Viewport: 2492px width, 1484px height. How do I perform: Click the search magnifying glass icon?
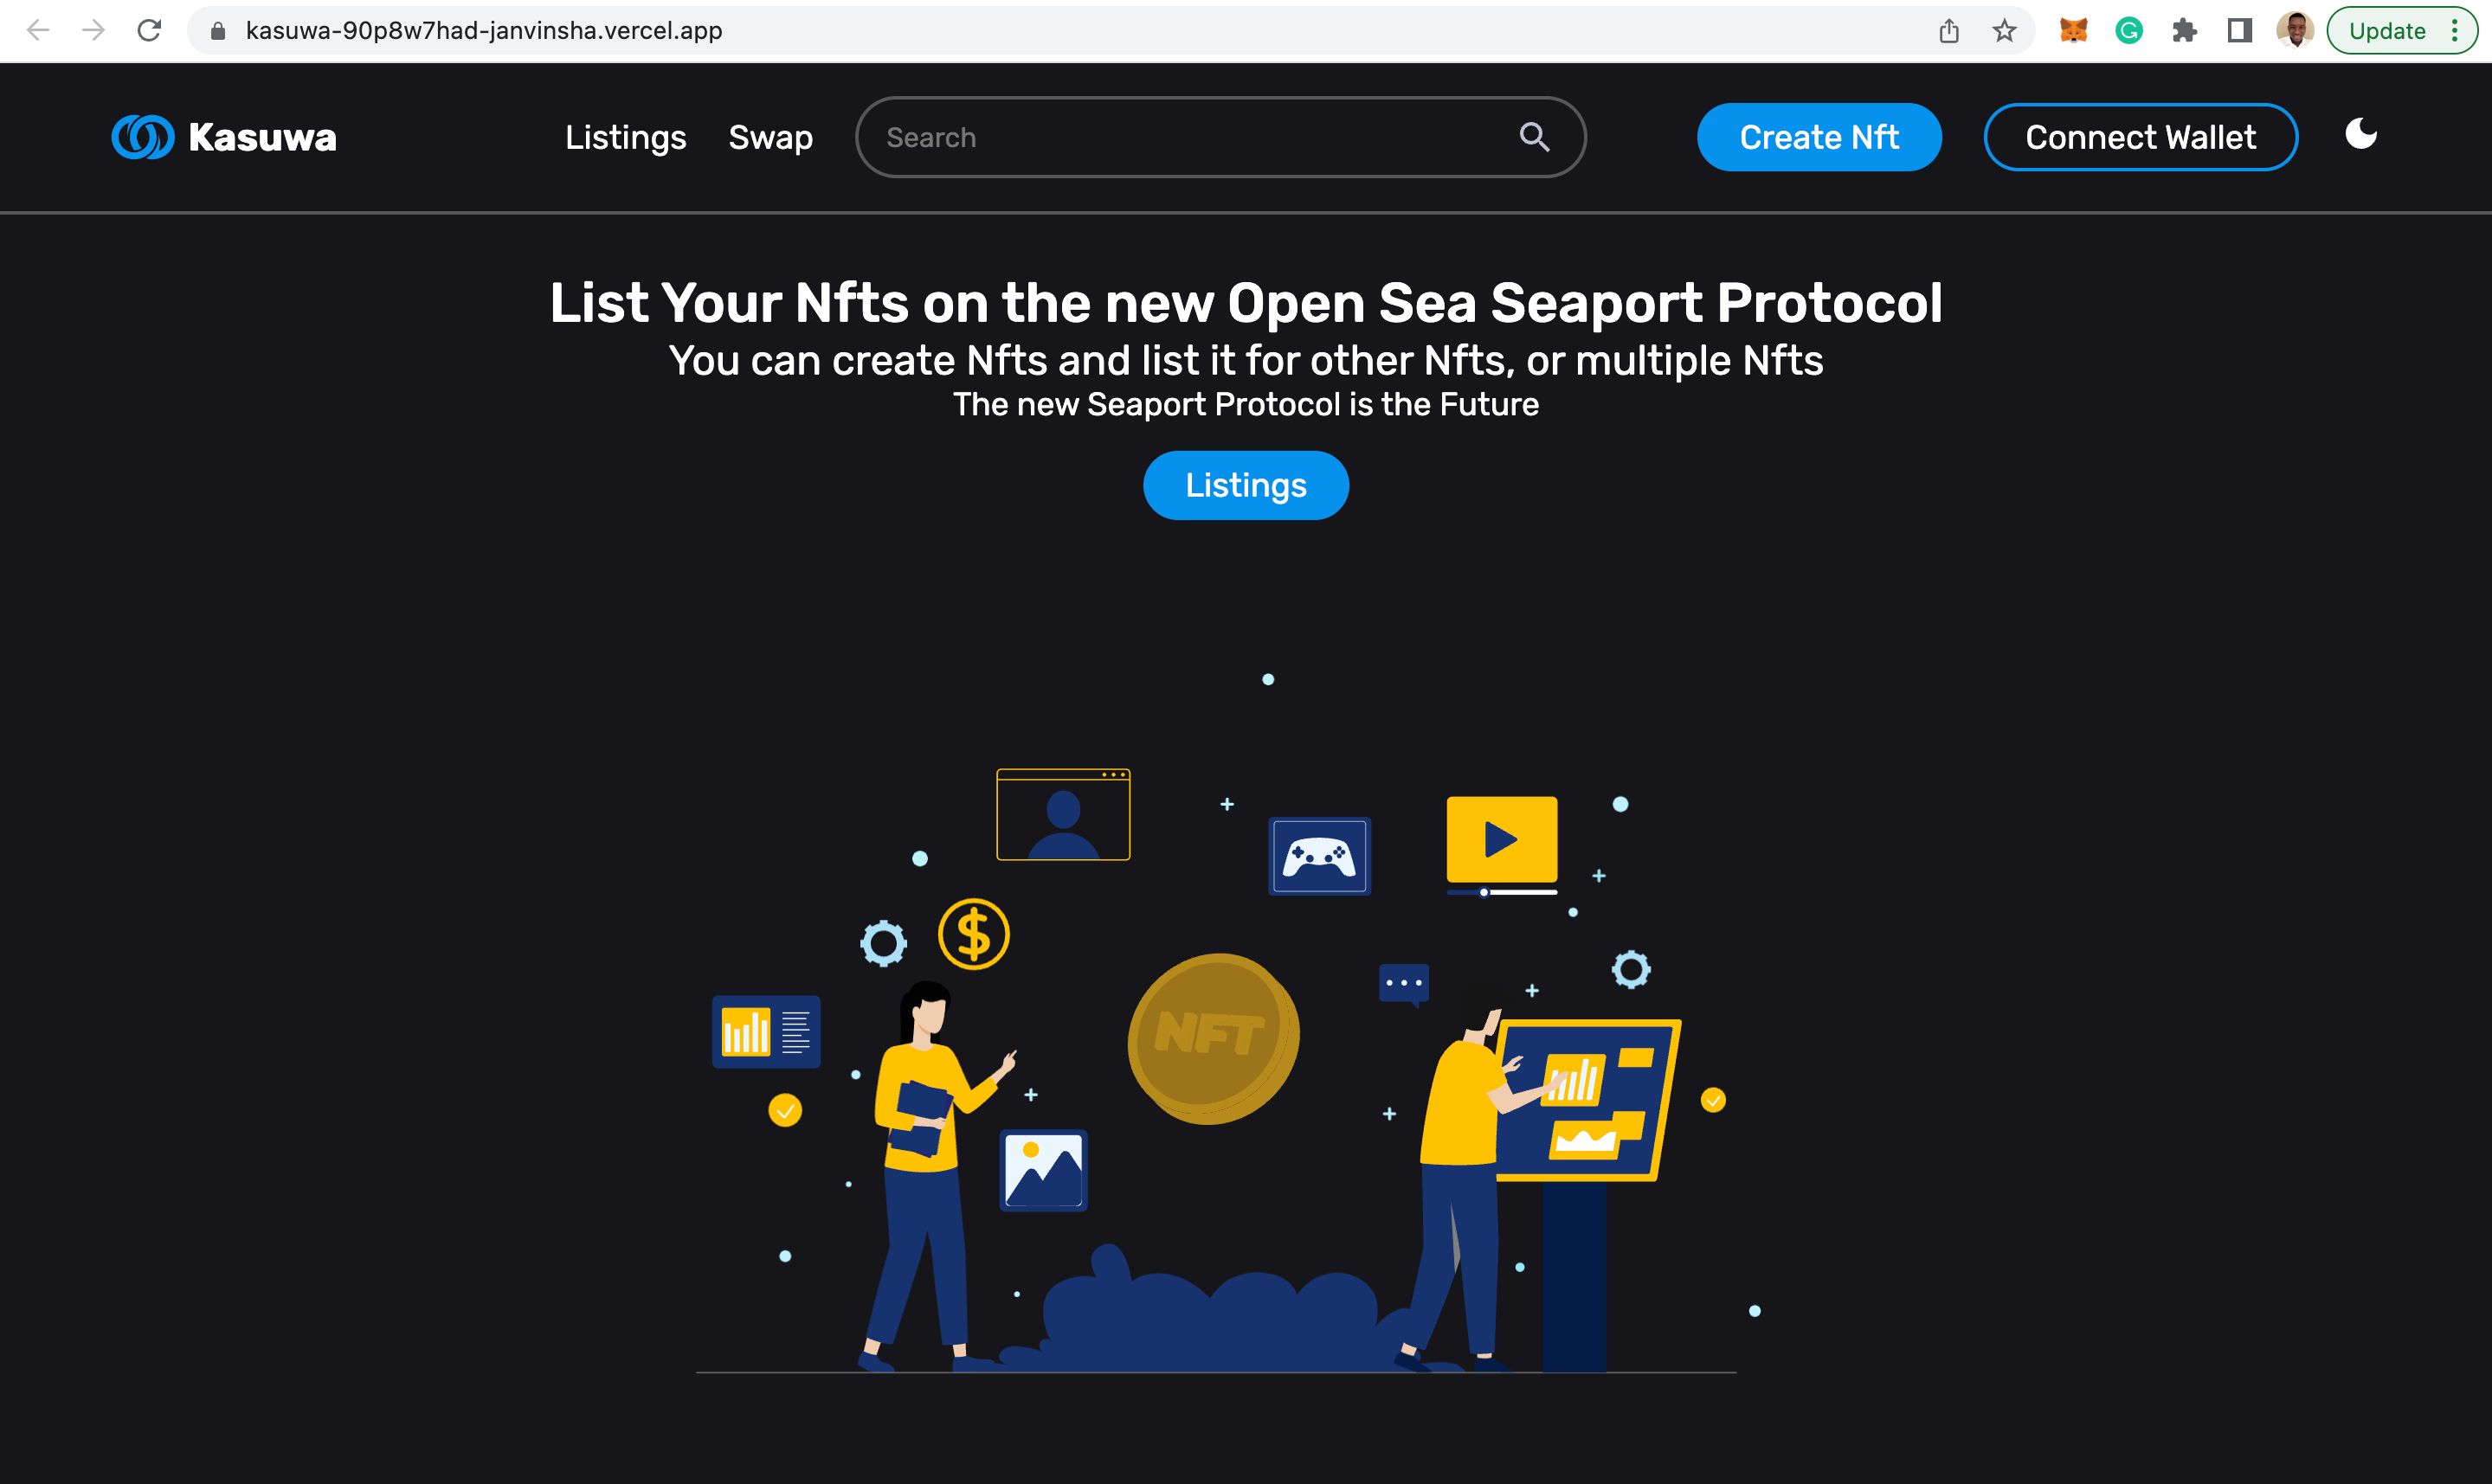pos(1534,136)
